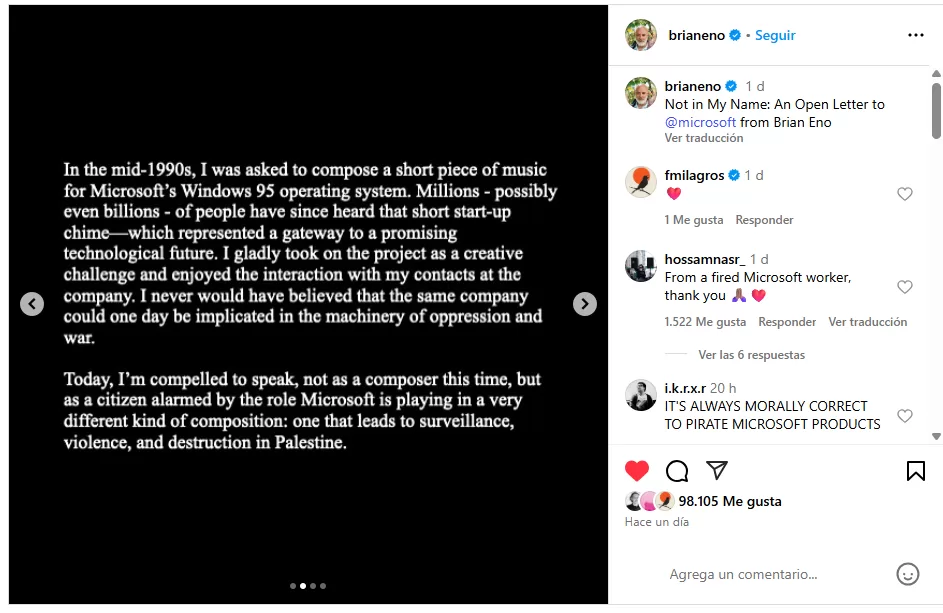Open the three-dot more options menu

tap(915, 35)
